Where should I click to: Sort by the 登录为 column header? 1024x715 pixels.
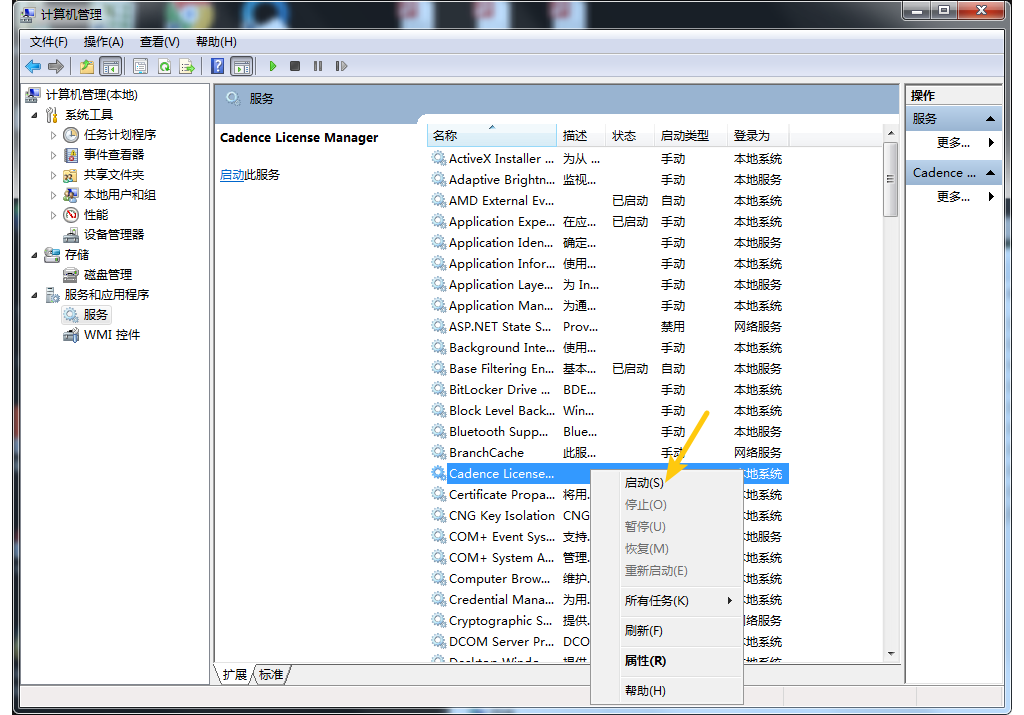tap(758, 136)
